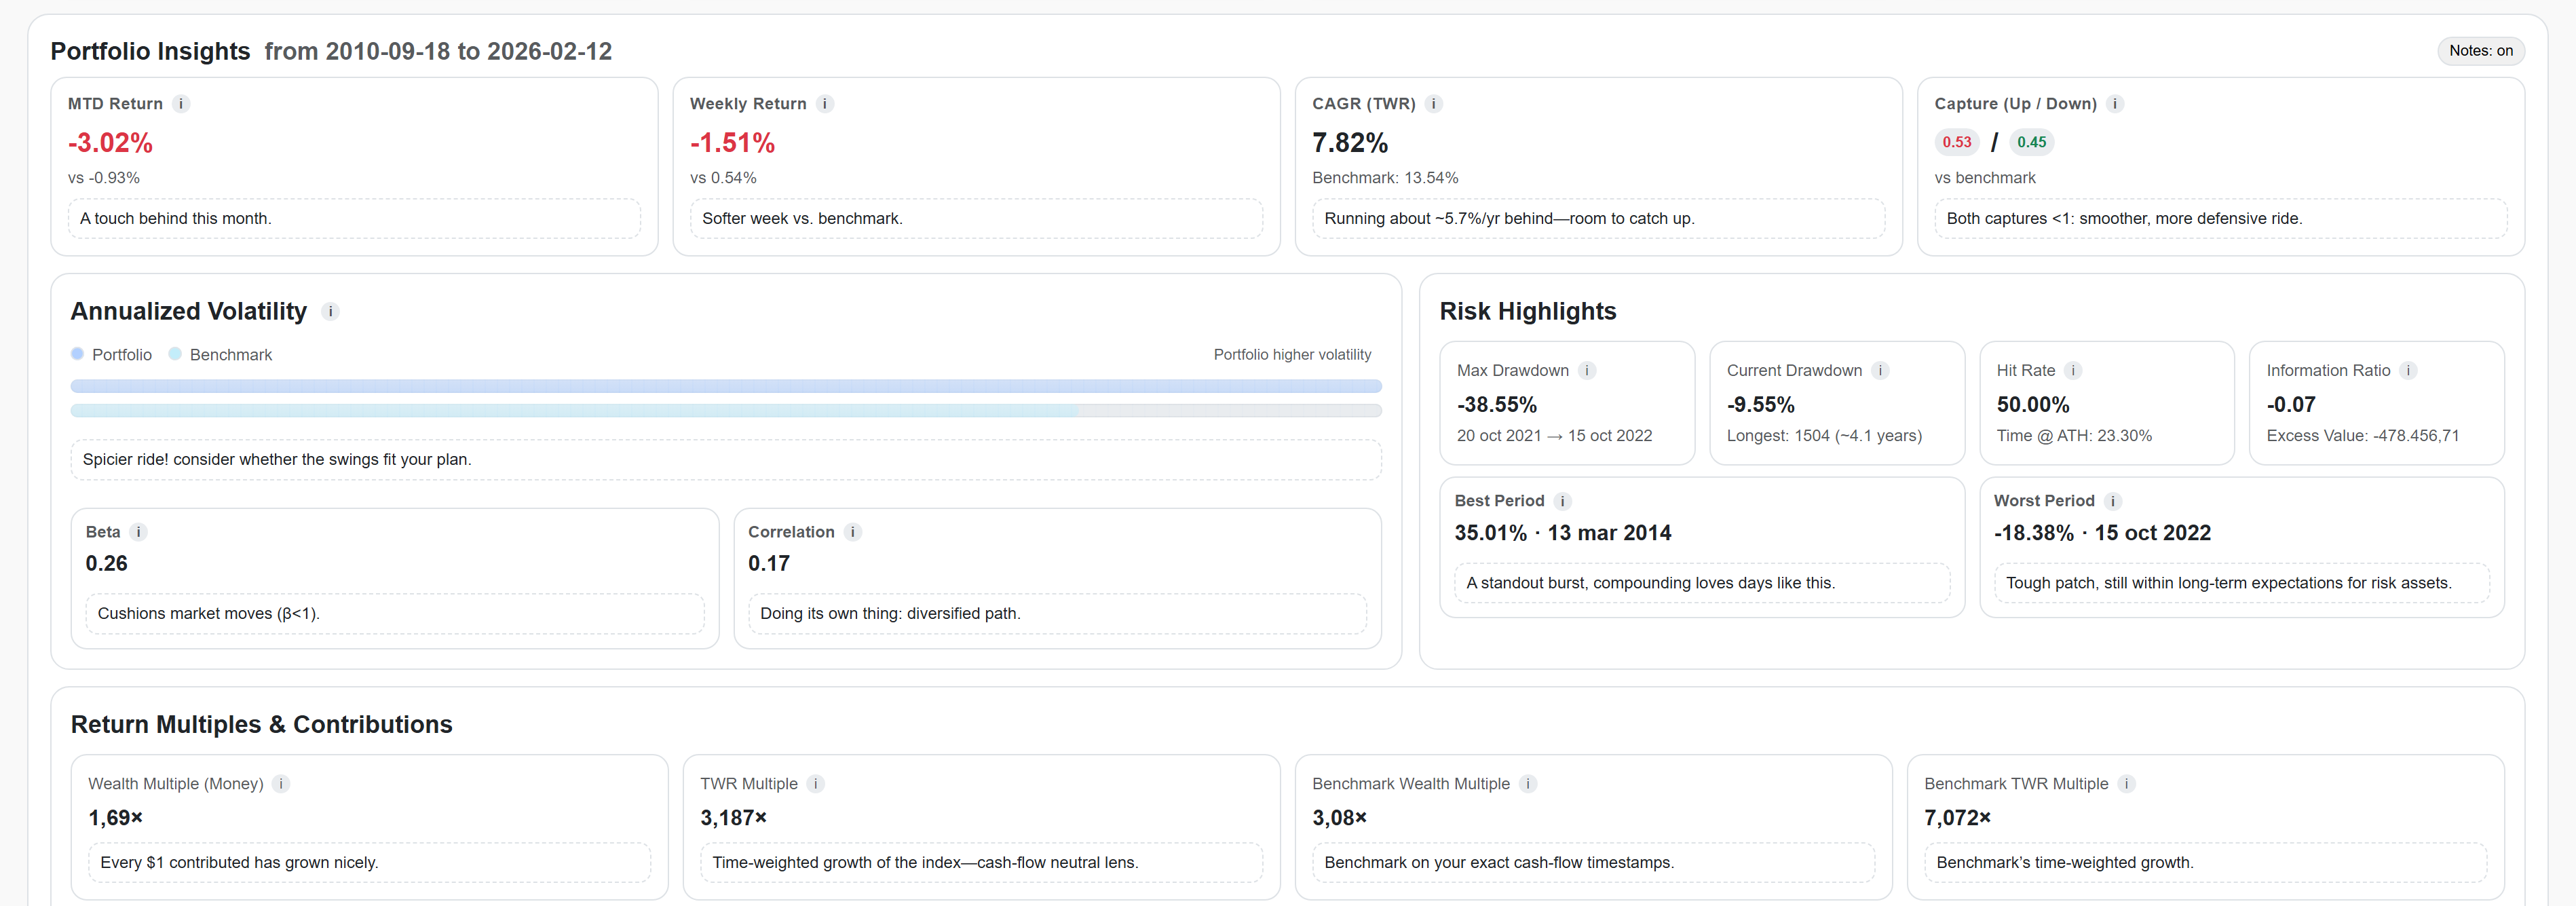Show info for Annualized Volatility
The width and height of the screenshot is (2576, 906).
click(x=330, y=312)
